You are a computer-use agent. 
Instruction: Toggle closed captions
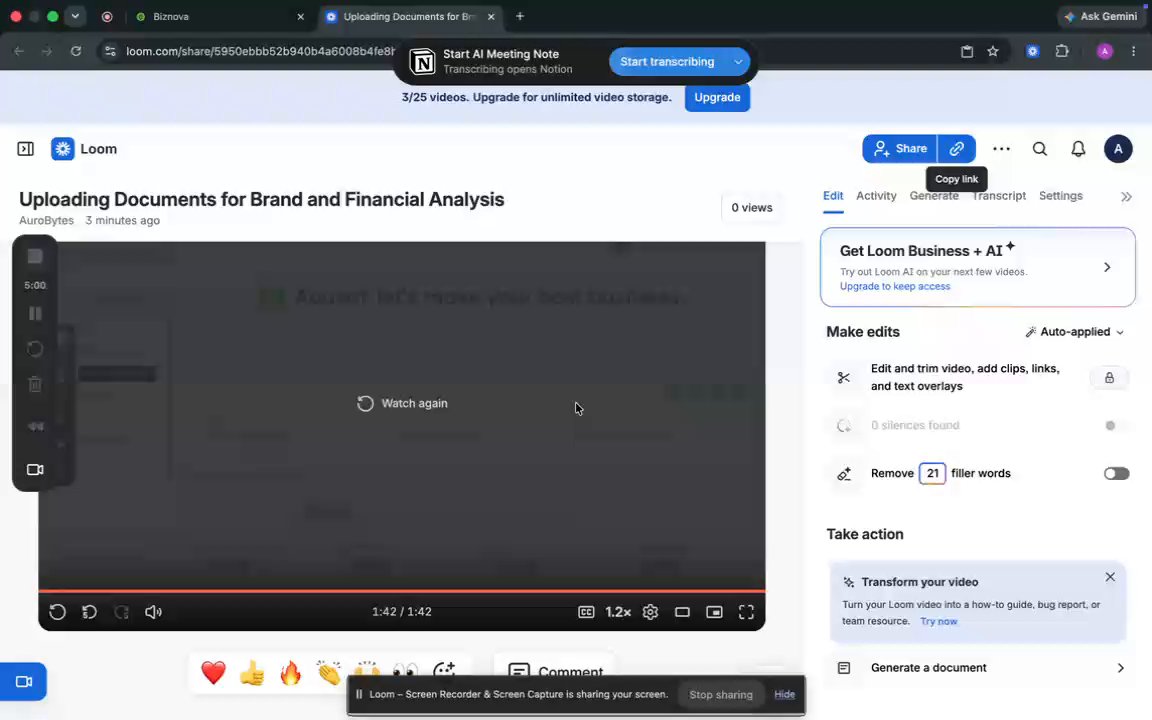click(x=586, y=612)
